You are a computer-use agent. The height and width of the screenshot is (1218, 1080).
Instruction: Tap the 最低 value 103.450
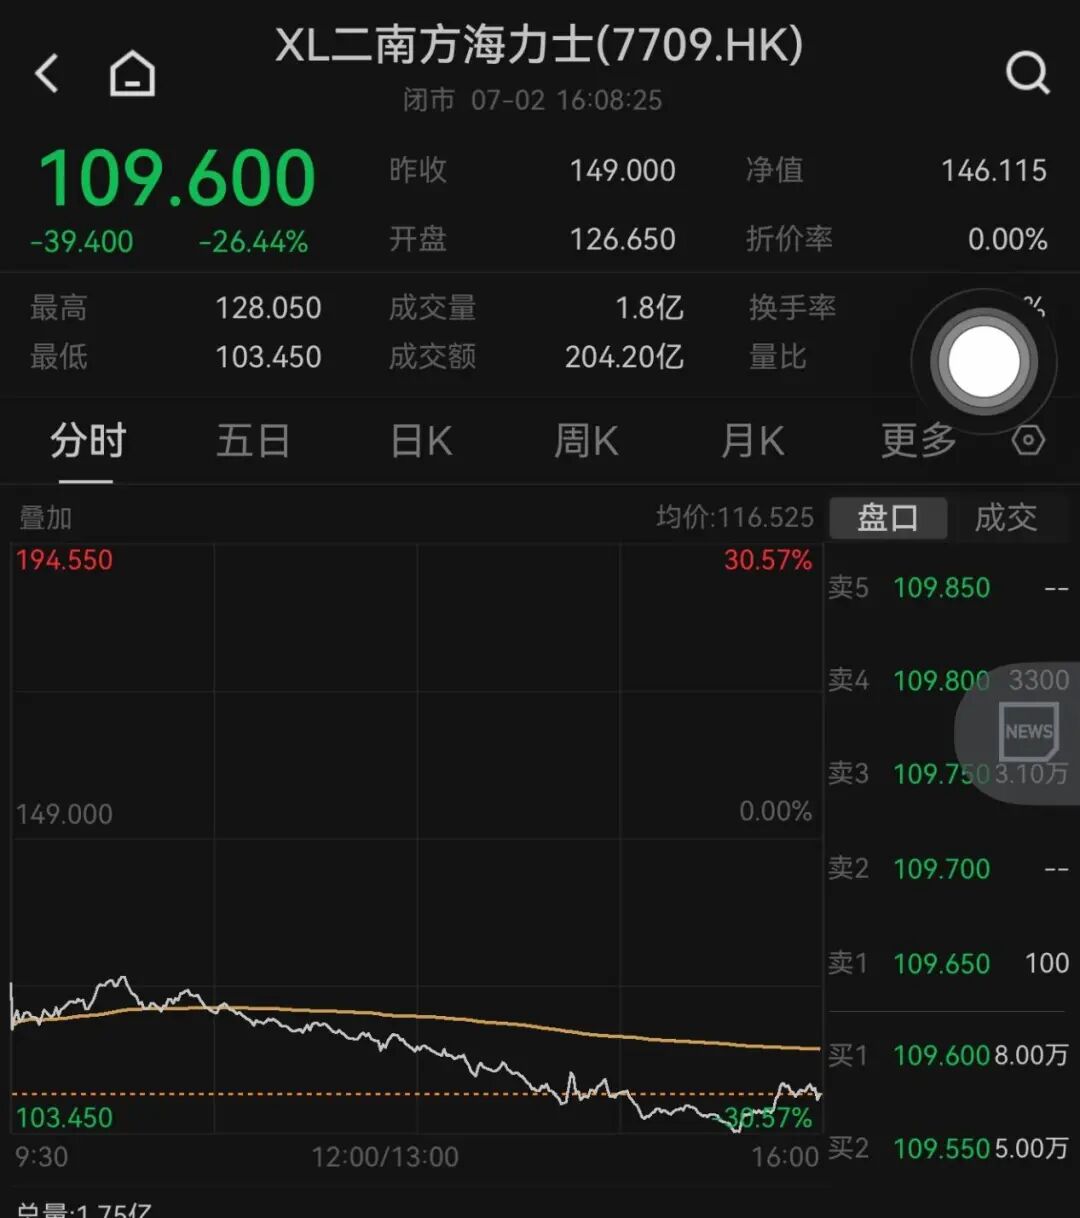pyautogui.click(x=269, y=357)
